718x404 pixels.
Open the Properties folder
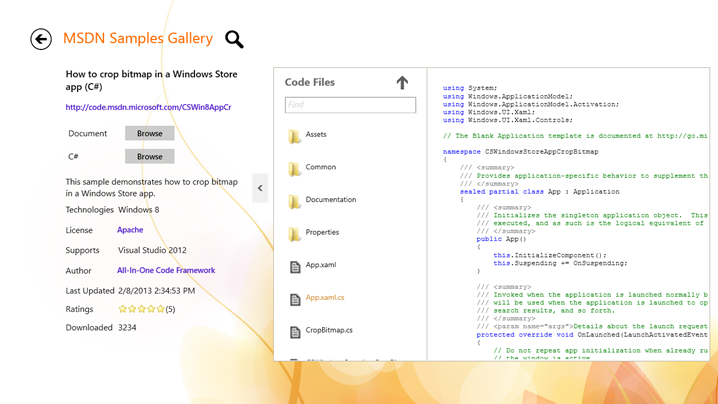tap(322, 232)
